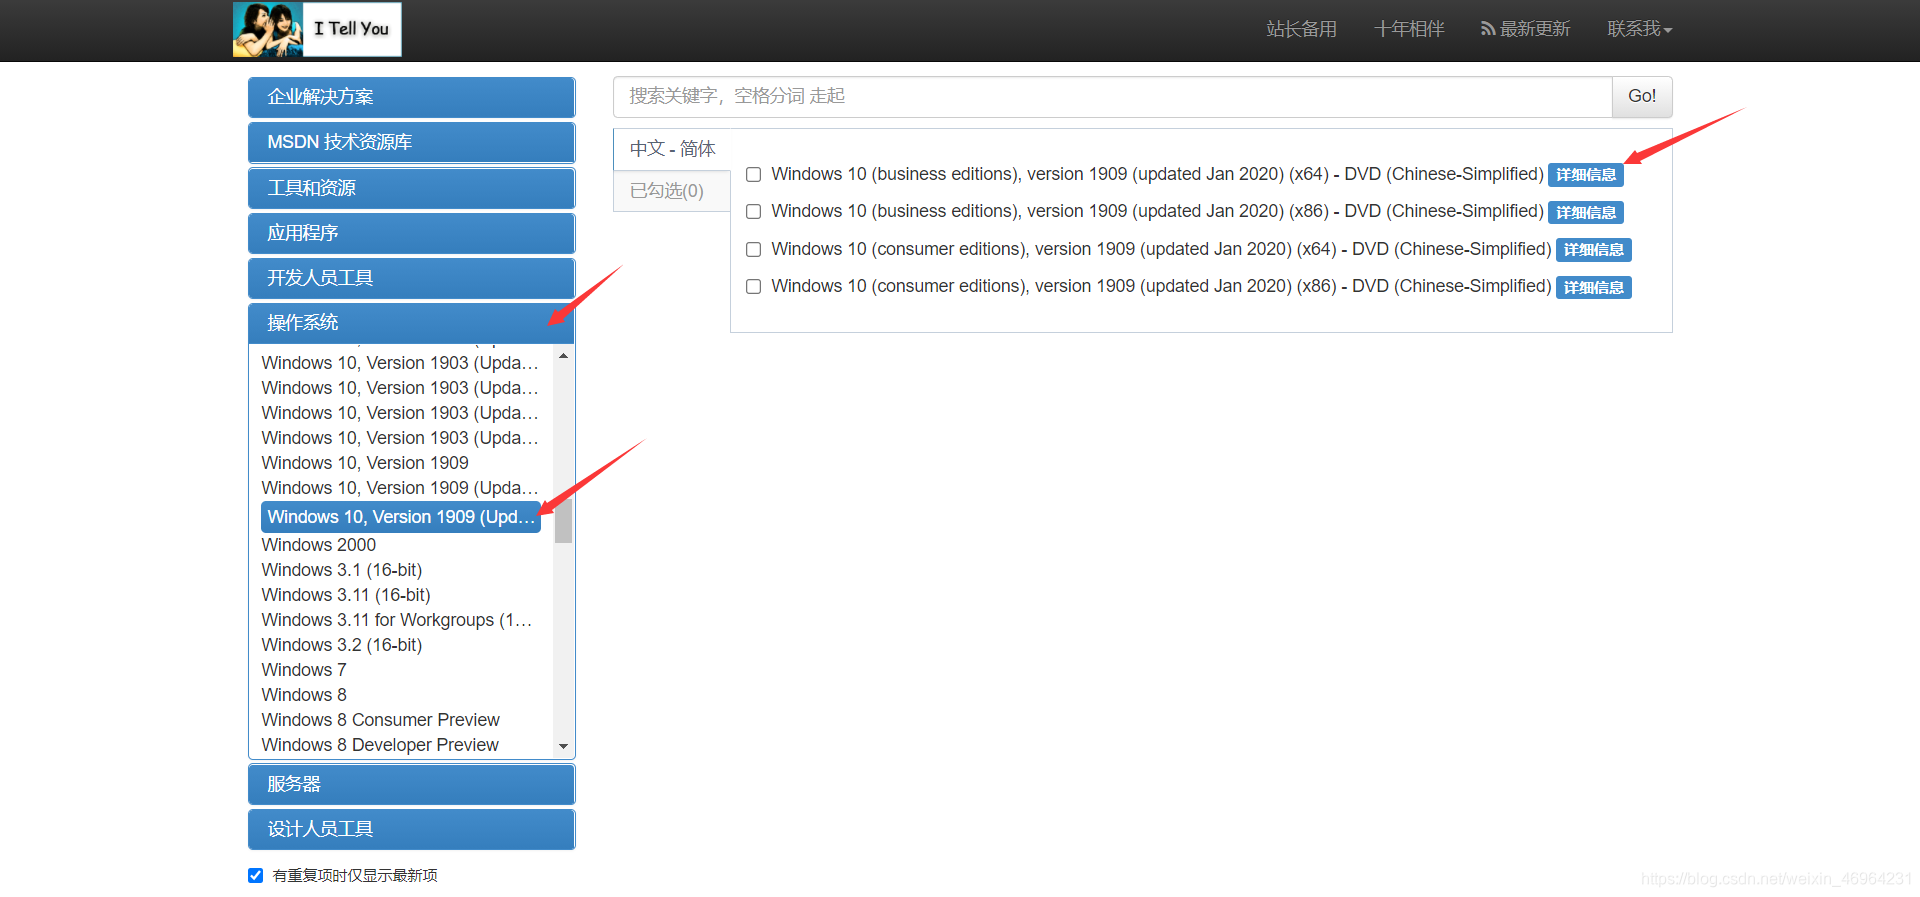1920x897 pixels.
Task: Select Windows 3.2 (16-bit) entry
Action: (x=342, y=645)
